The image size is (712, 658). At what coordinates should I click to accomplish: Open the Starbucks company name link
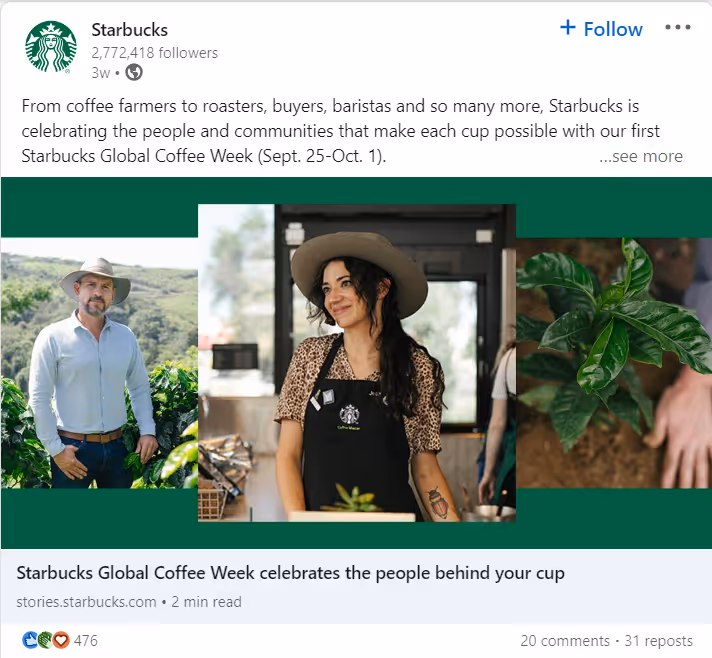129,30
